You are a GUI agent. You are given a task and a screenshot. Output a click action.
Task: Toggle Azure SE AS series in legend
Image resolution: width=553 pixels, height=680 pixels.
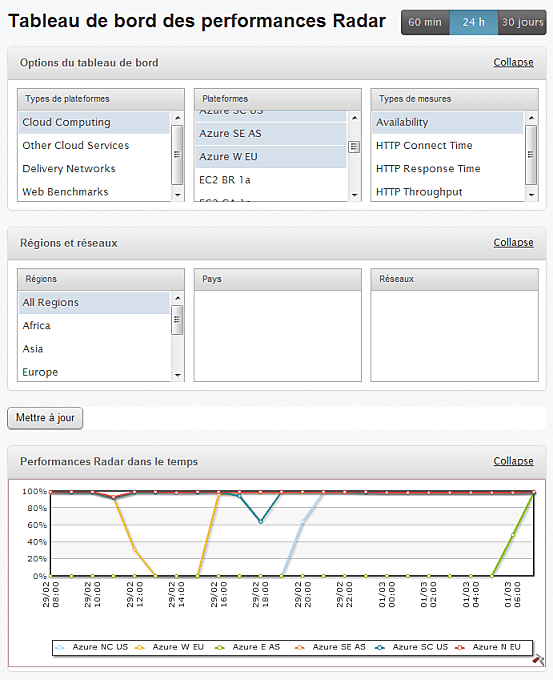pos(330,647)
